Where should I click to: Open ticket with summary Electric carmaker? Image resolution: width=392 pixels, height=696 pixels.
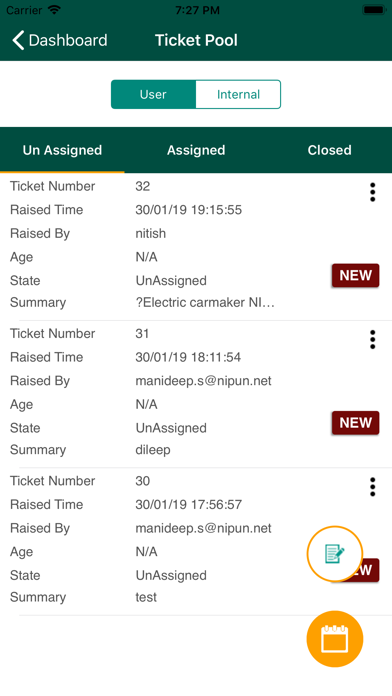click(196, 247)
